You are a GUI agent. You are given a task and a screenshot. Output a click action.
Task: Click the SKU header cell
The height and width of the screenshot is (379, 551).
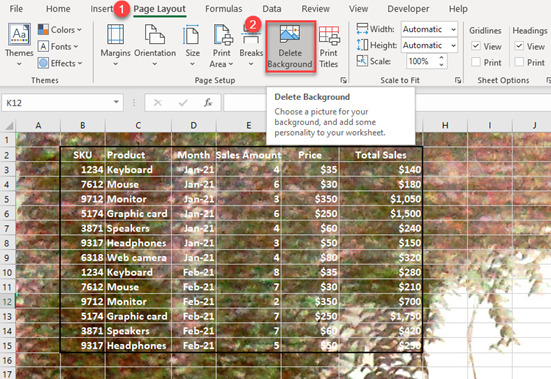click(x=83, y=155)
